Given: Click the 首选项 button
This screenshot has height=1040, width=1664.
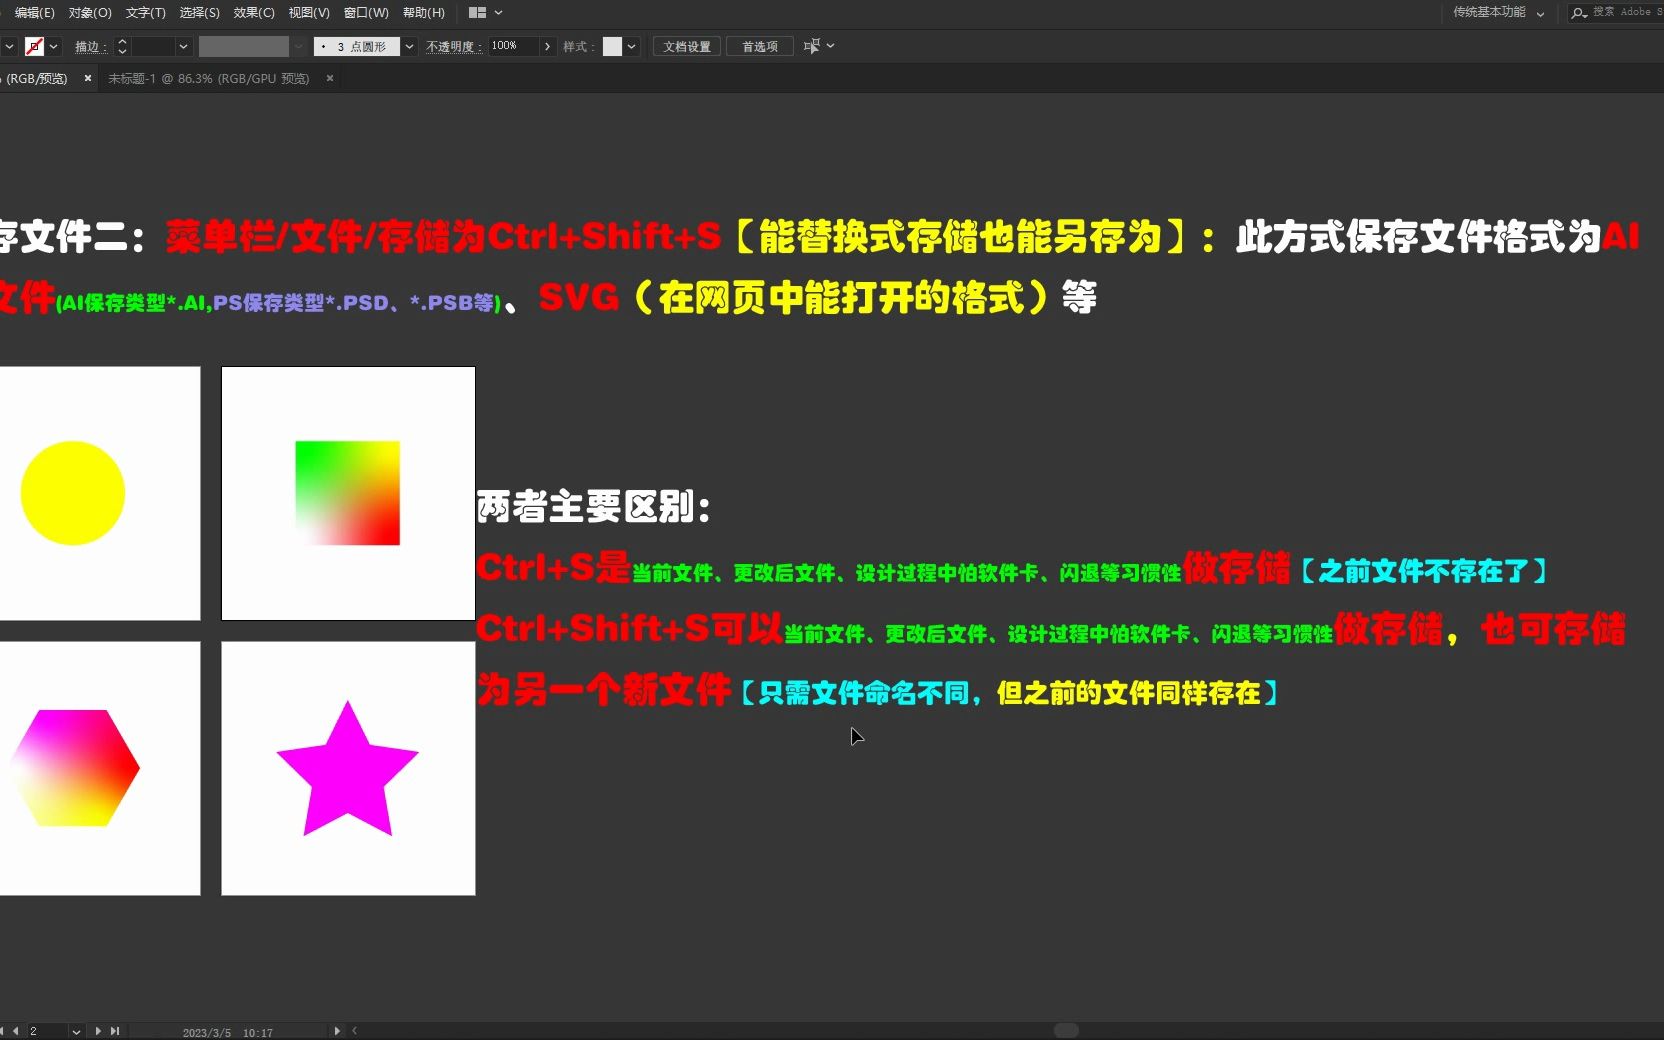Looking at the screenshot, I should [759, 46].
